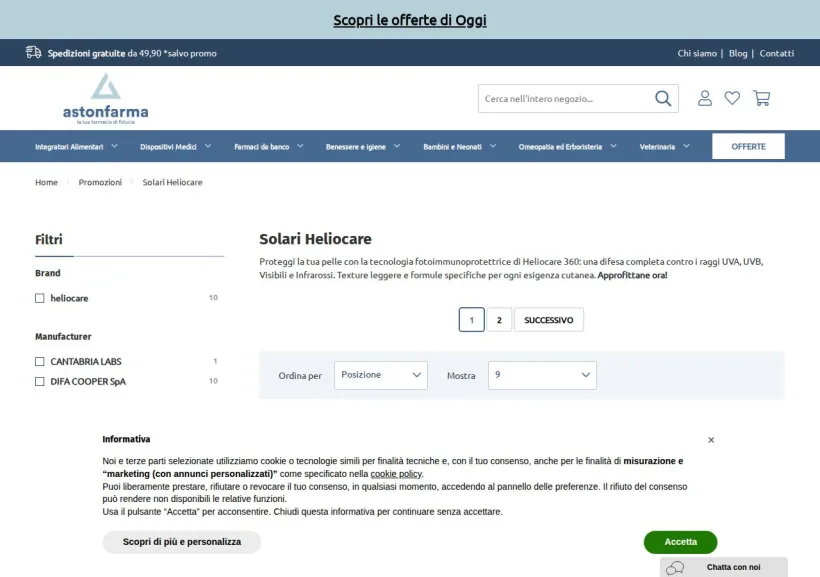The image size is (820, 577).
Task: Click Scopri di più e personalizza
Action: coord(181,542)
